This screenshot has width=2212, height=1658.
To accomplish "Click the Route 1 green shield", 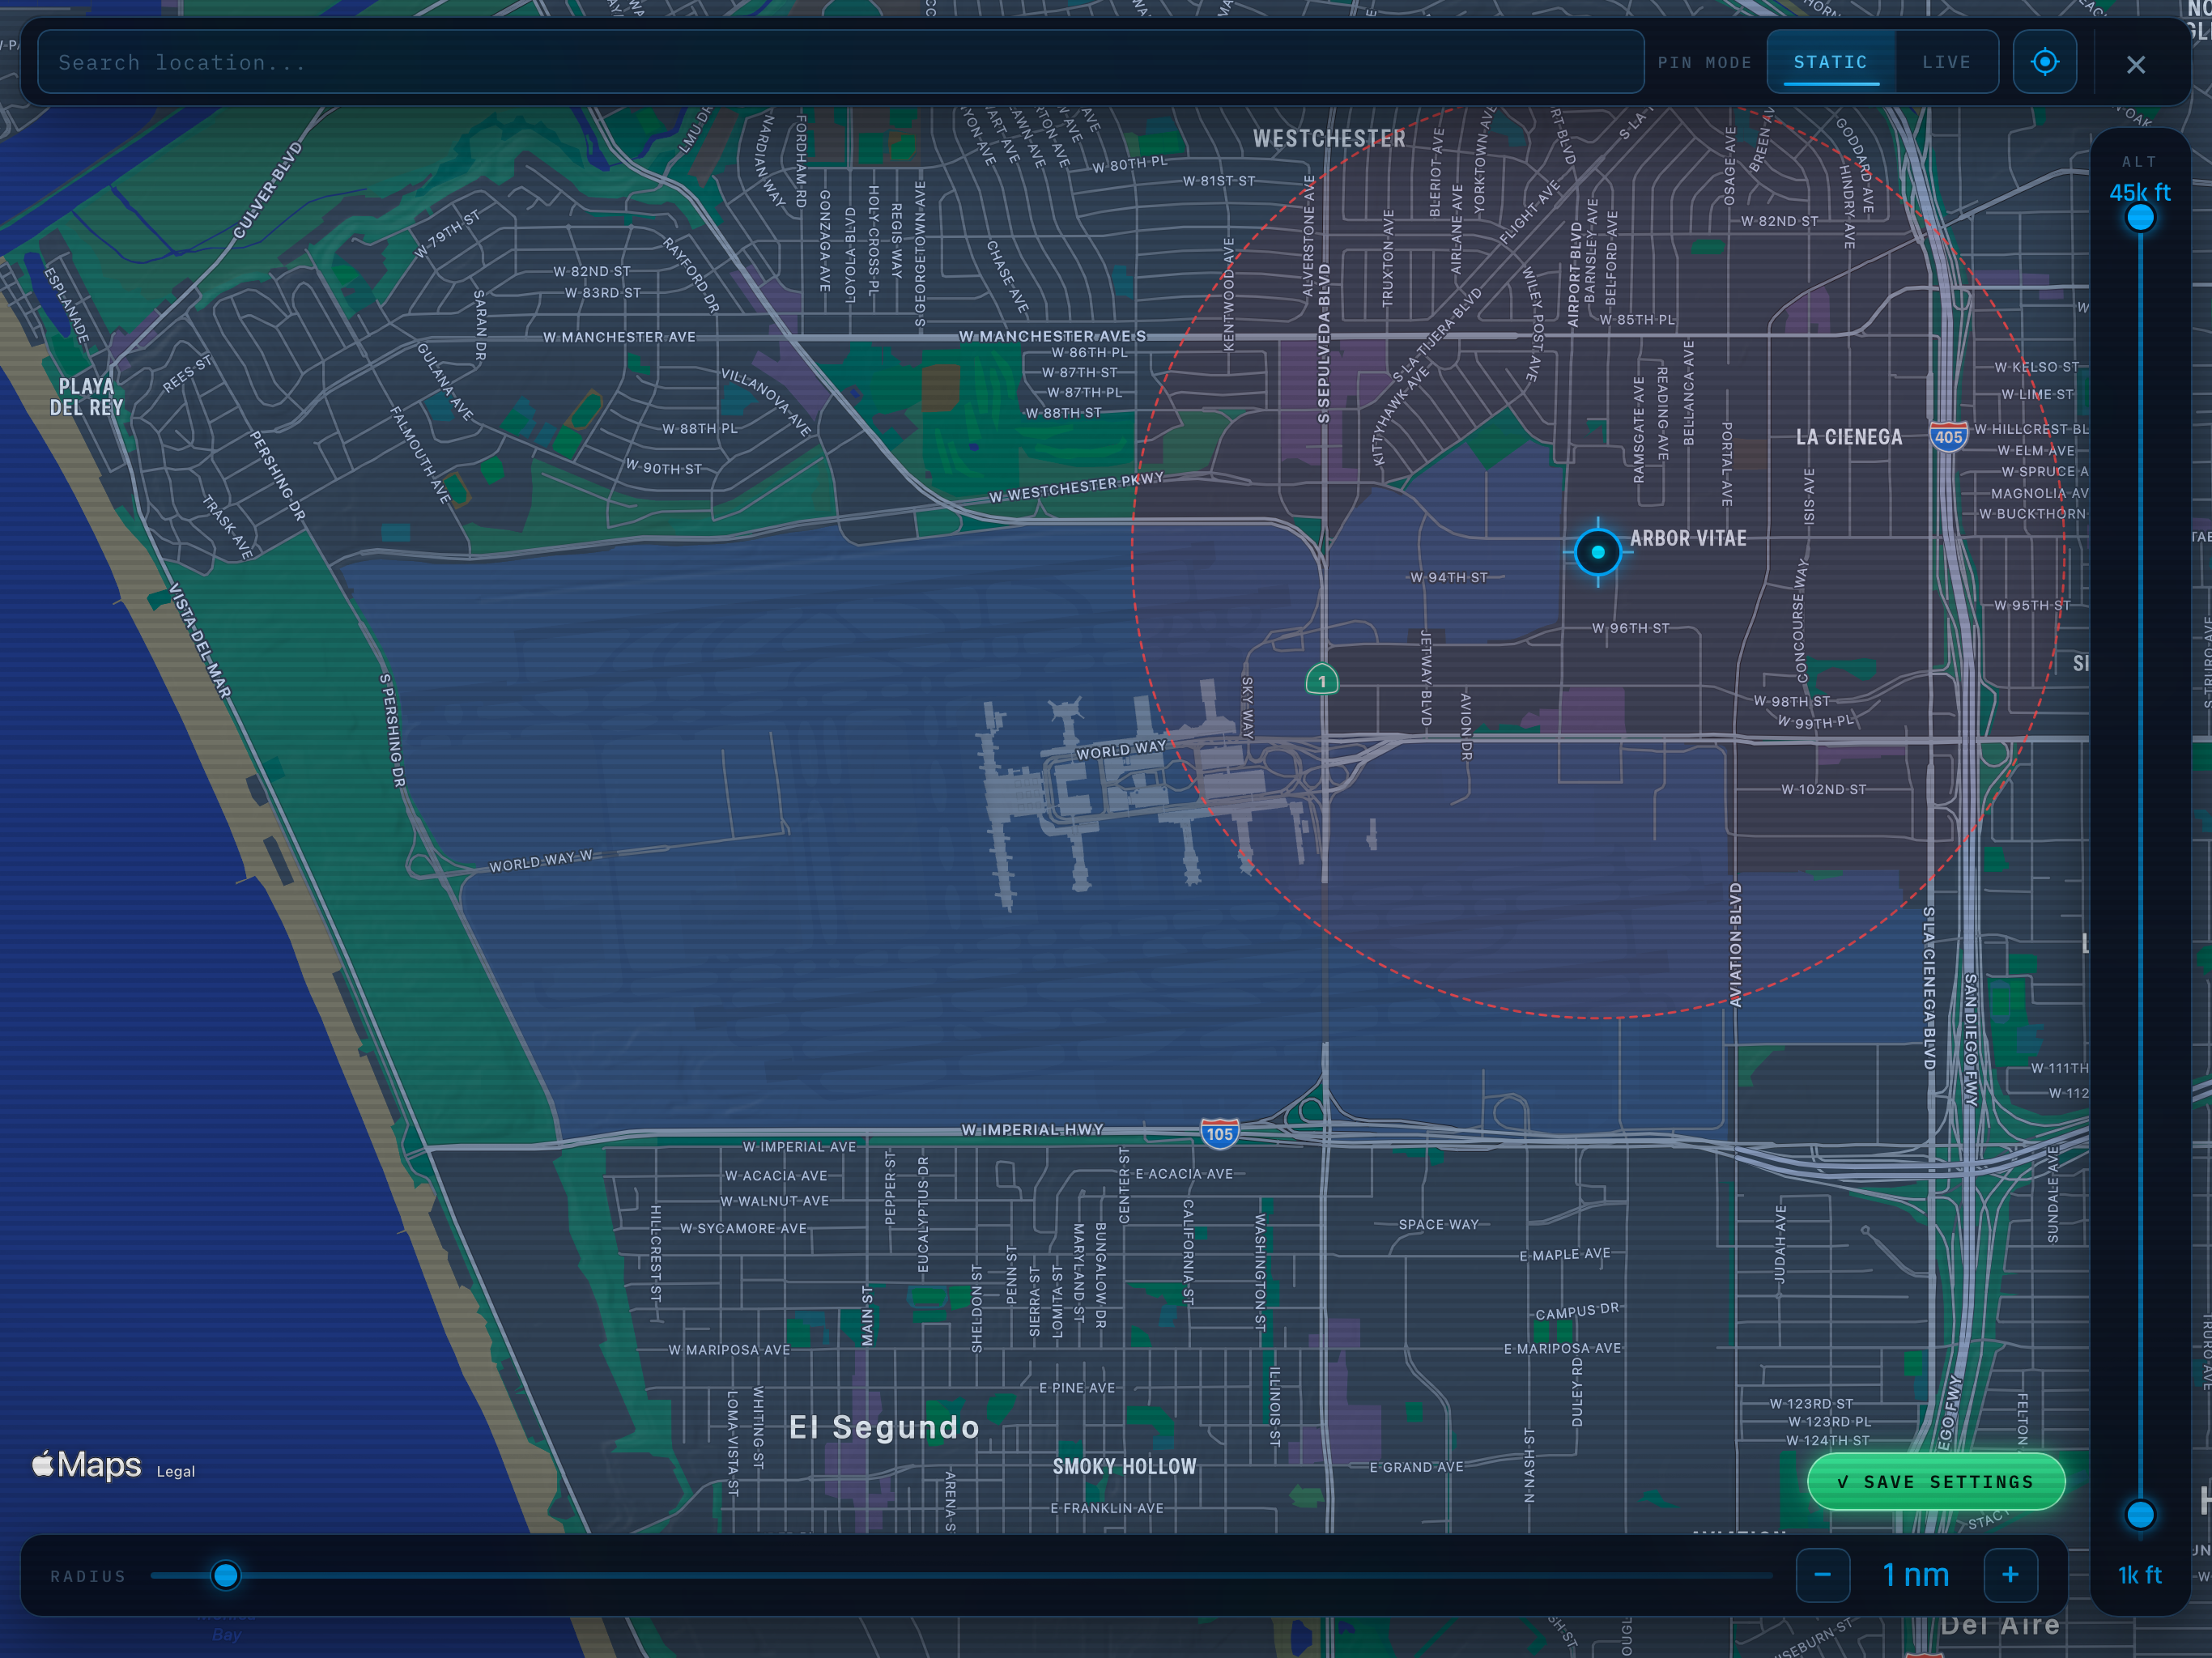I will click(1322, 680).
